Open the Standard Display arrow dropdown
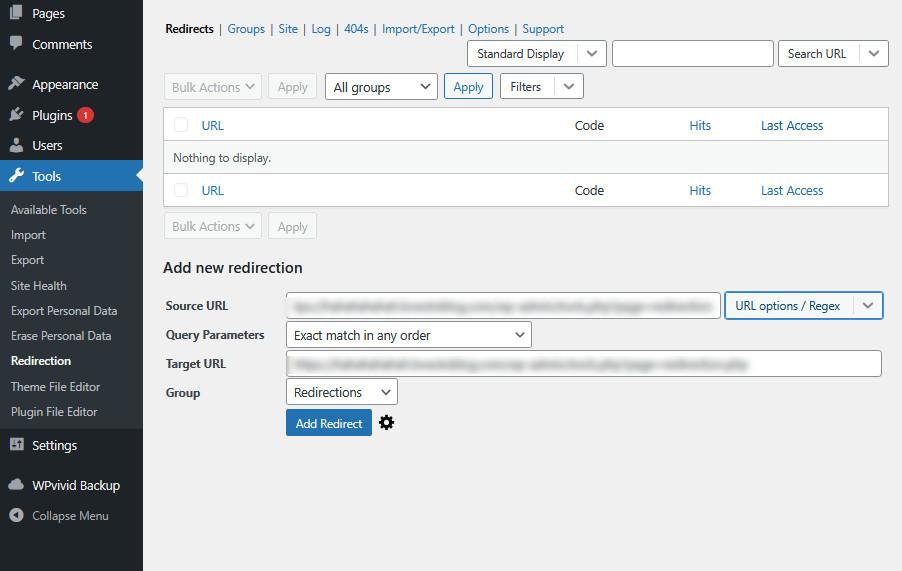Screen dimensions: 902x571 592,54
